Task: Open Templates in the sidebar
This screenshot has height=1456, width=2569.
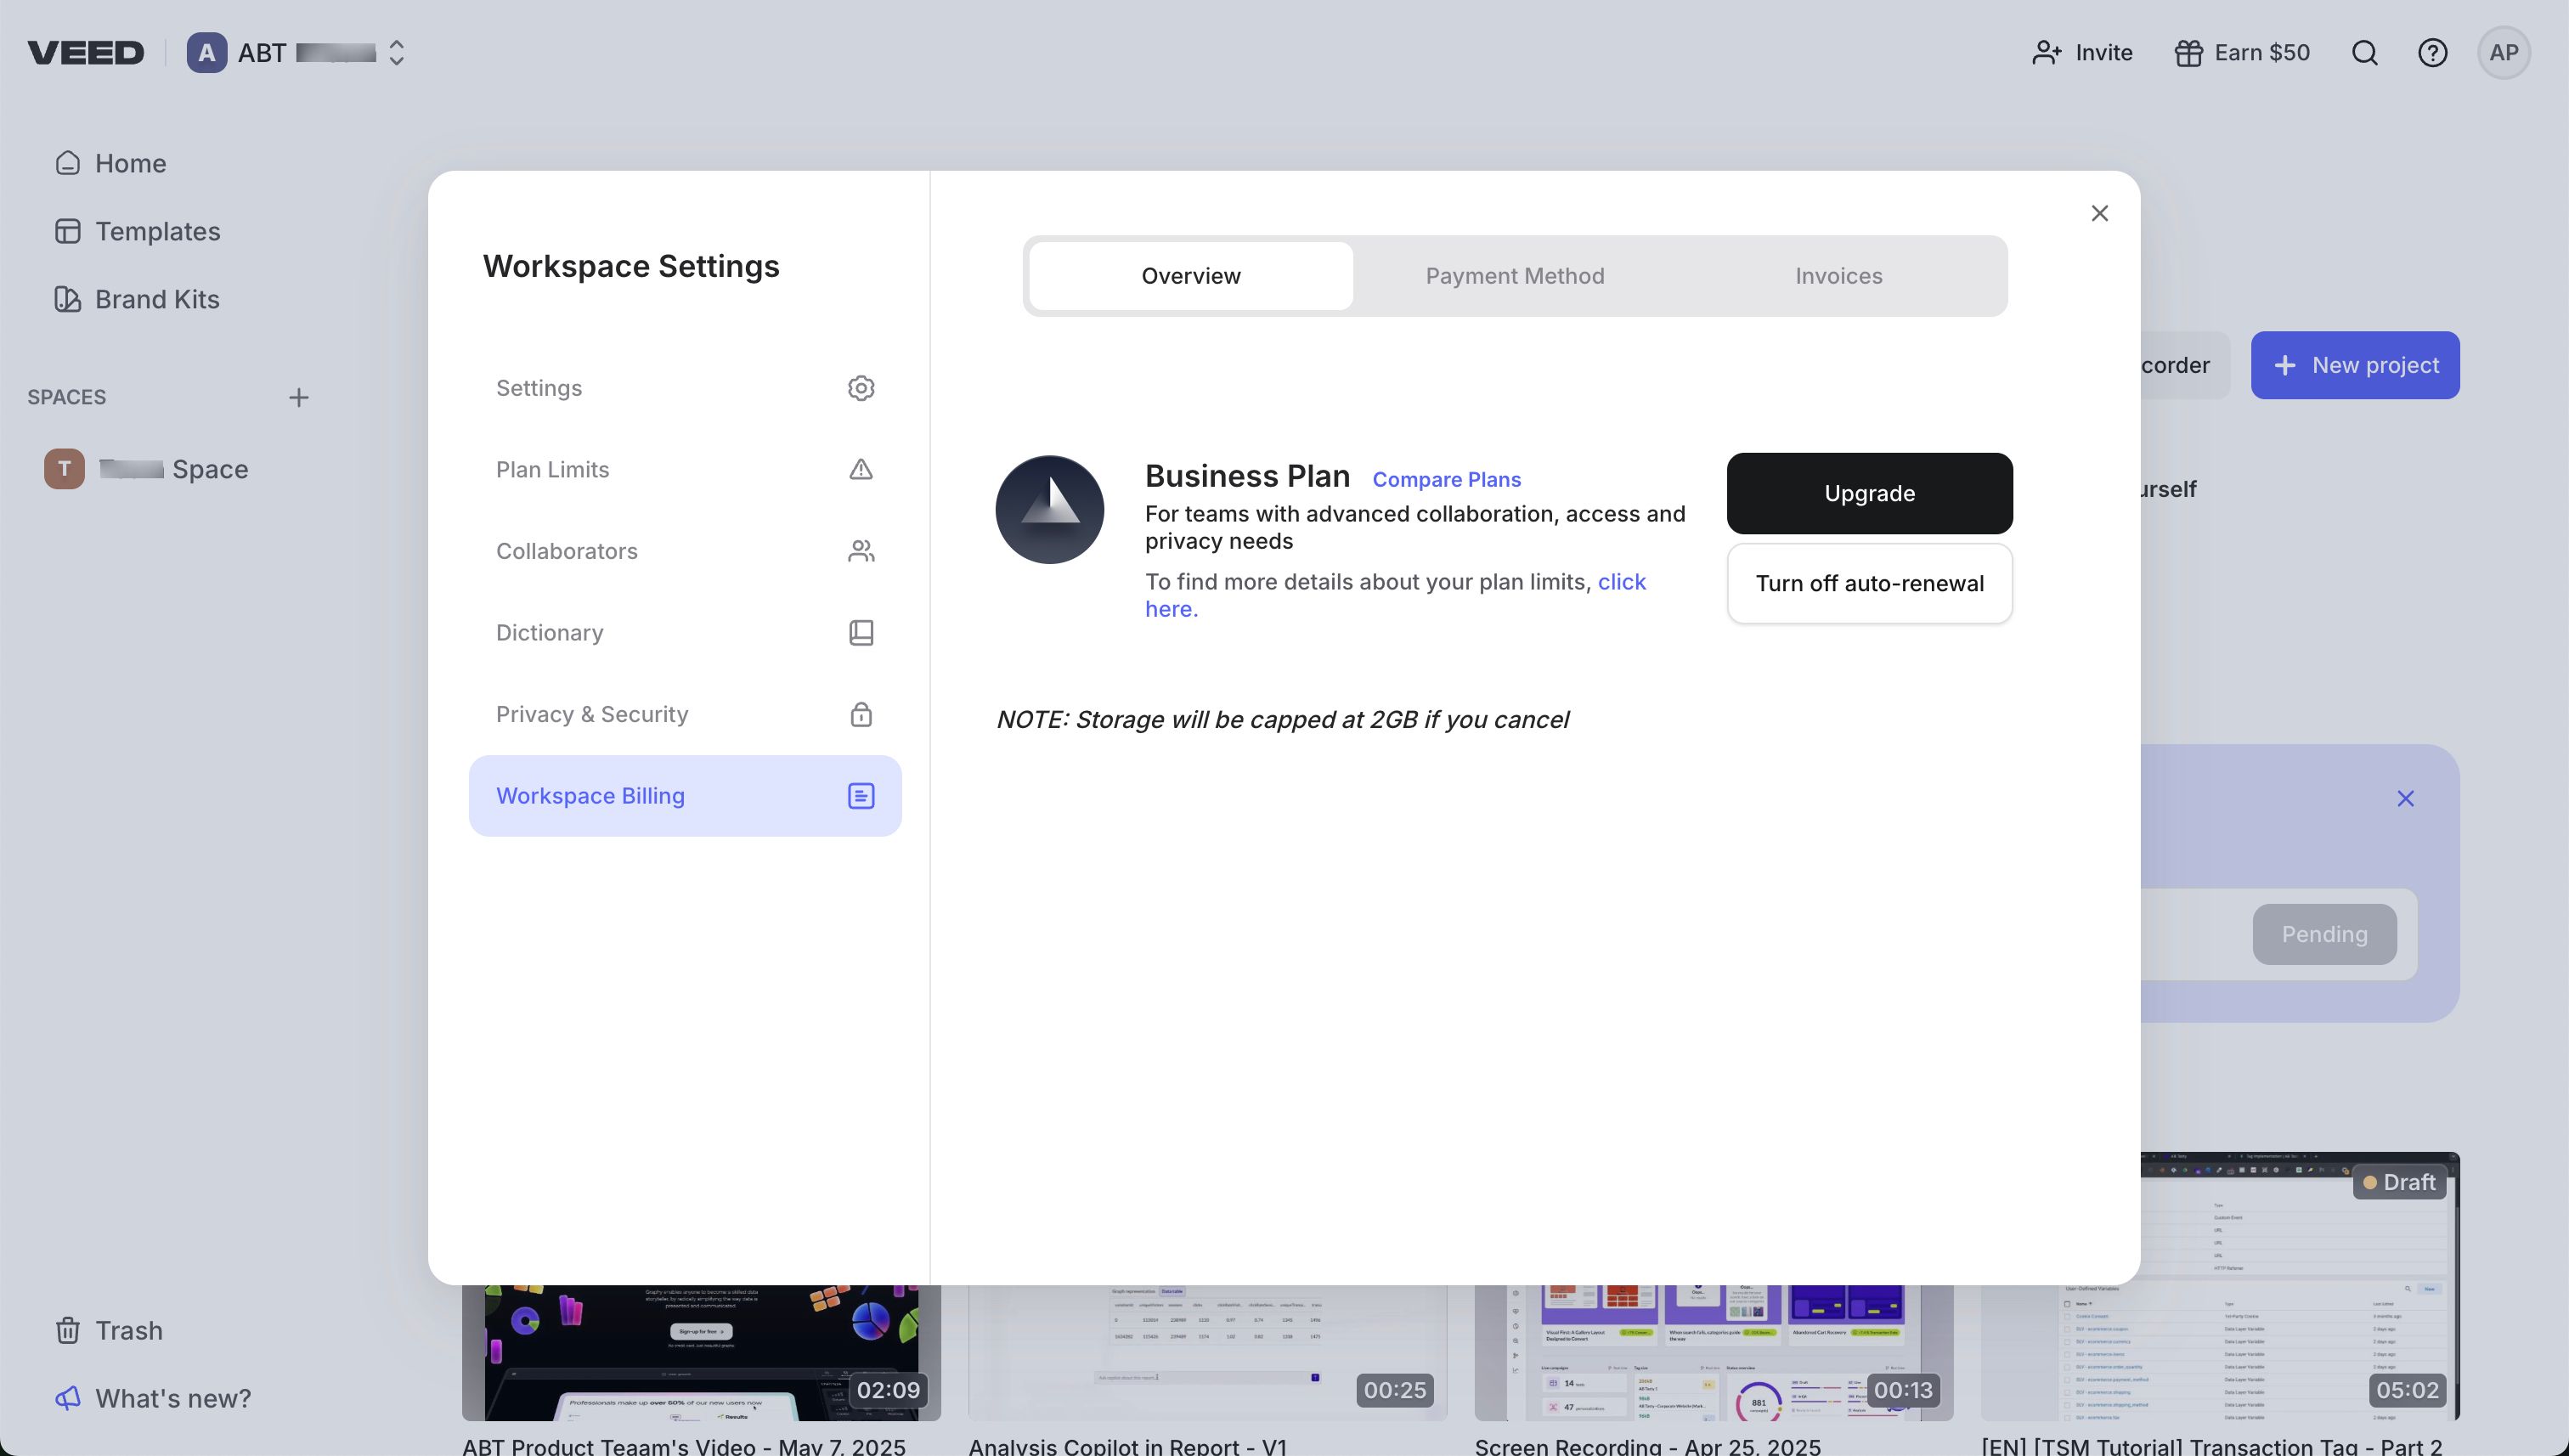Action: point(137,231)
